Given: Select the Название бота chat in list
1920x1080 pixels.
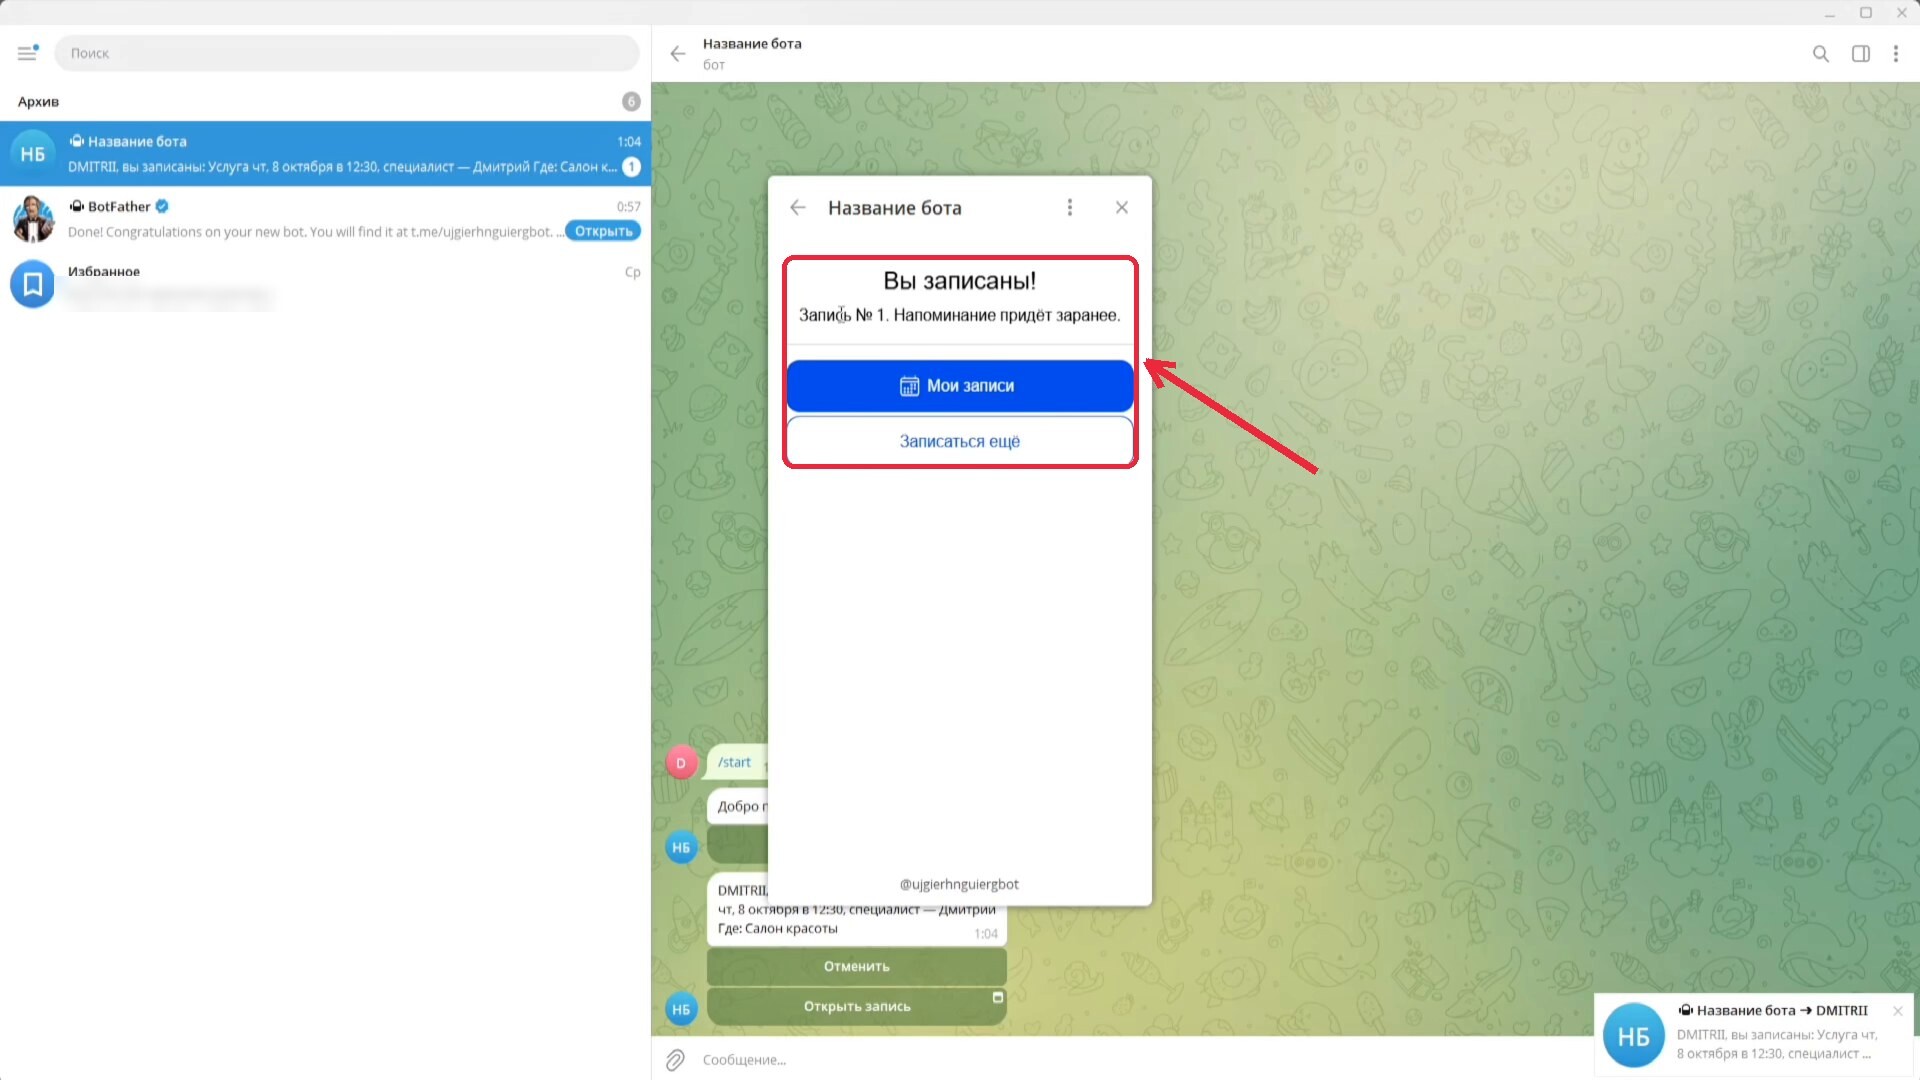Looking at the screenshot, I should point(325,154).
